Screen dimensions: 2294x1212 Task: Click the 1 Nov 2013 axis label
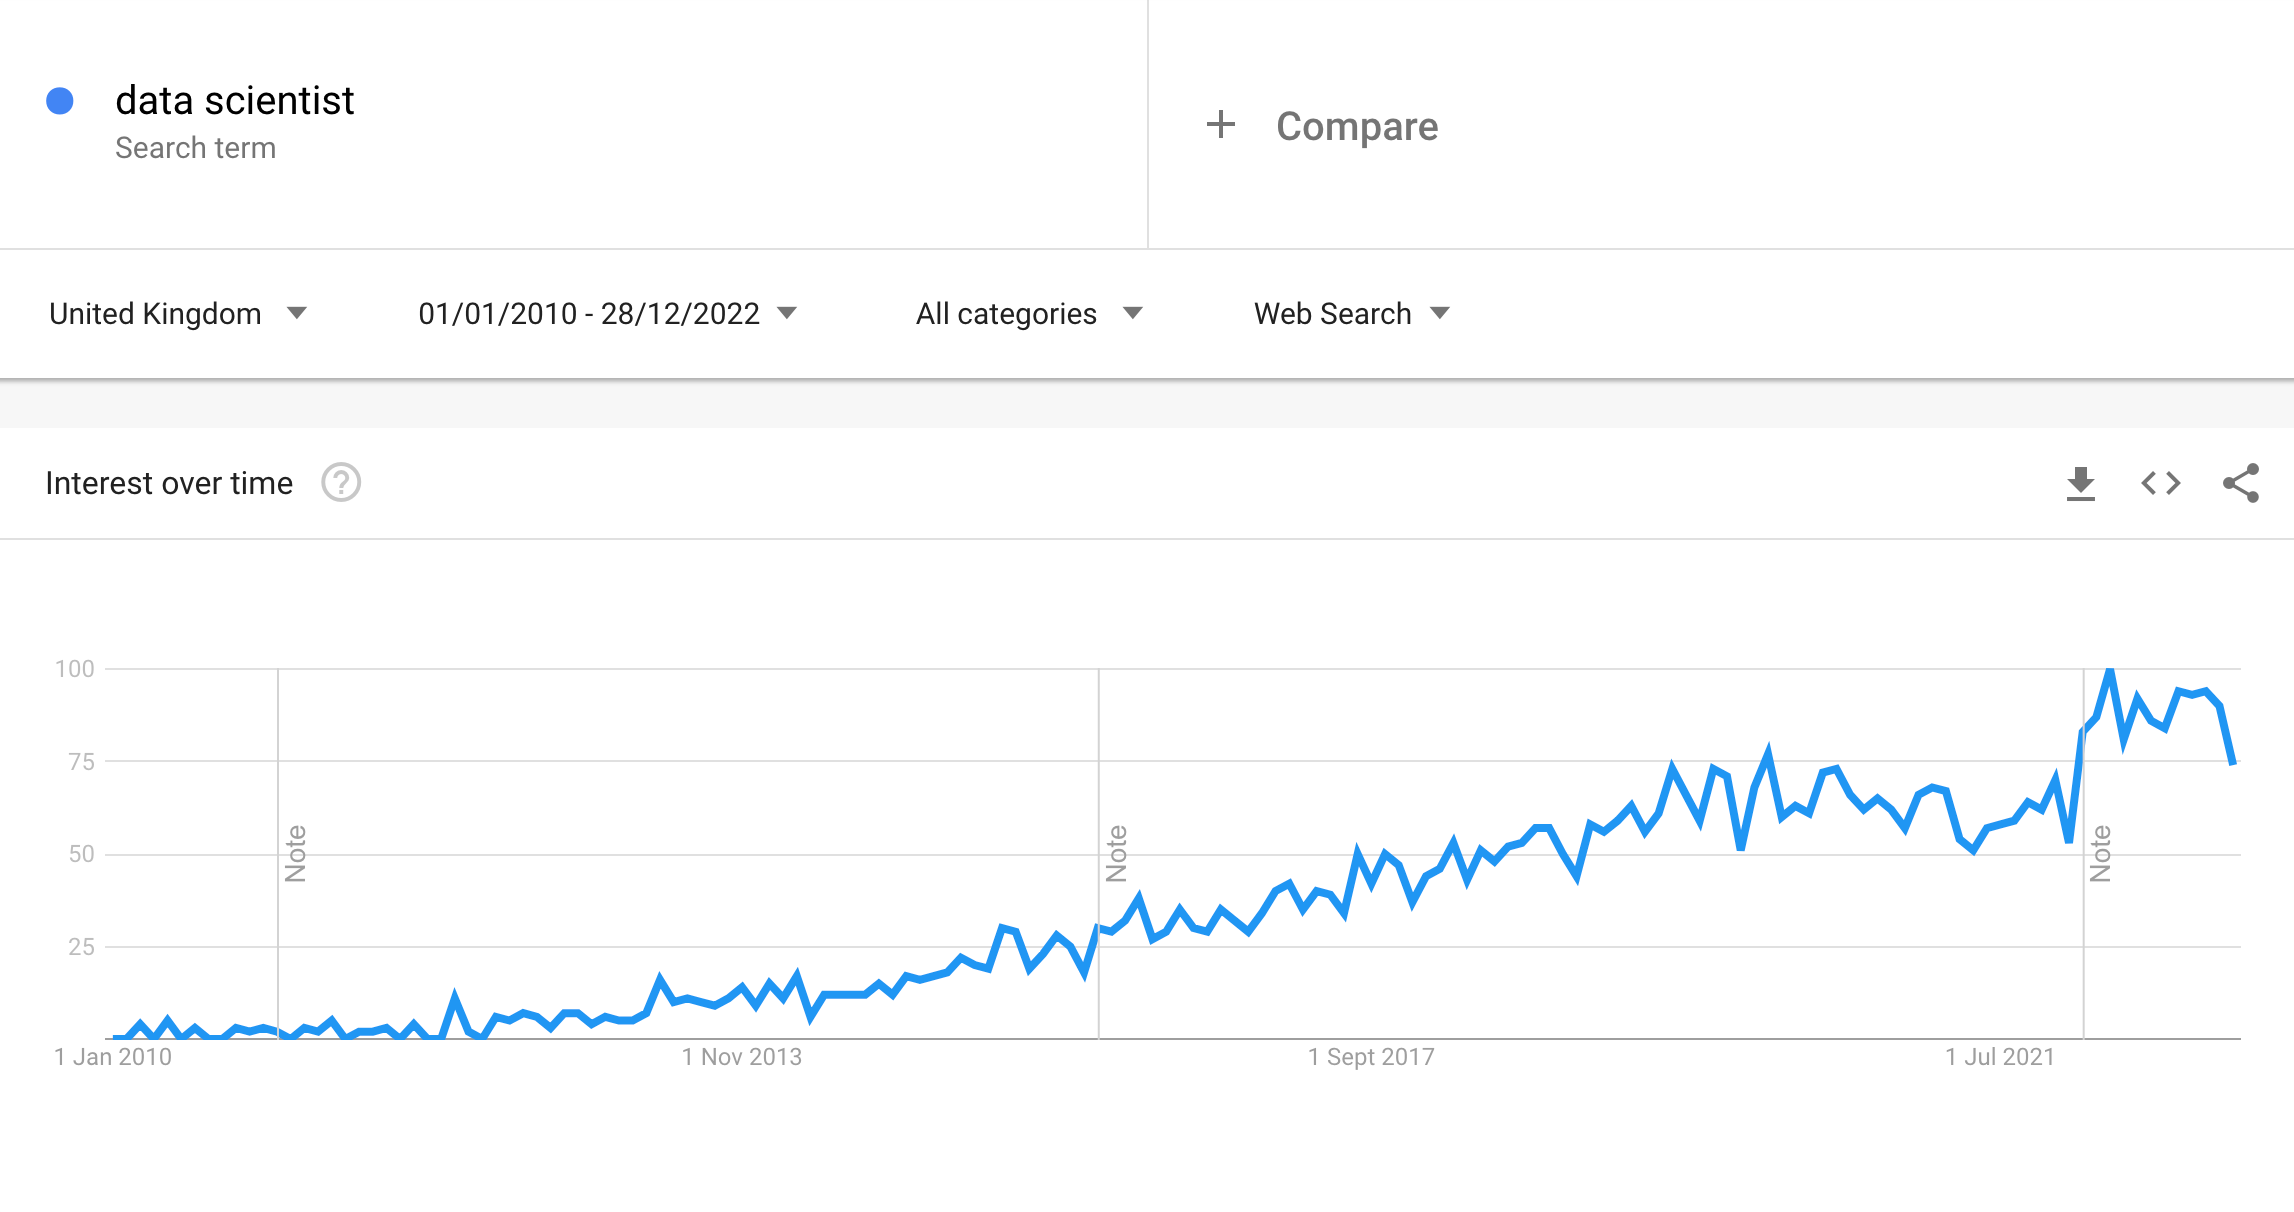pyautogui.click(x=742, y=1057)
